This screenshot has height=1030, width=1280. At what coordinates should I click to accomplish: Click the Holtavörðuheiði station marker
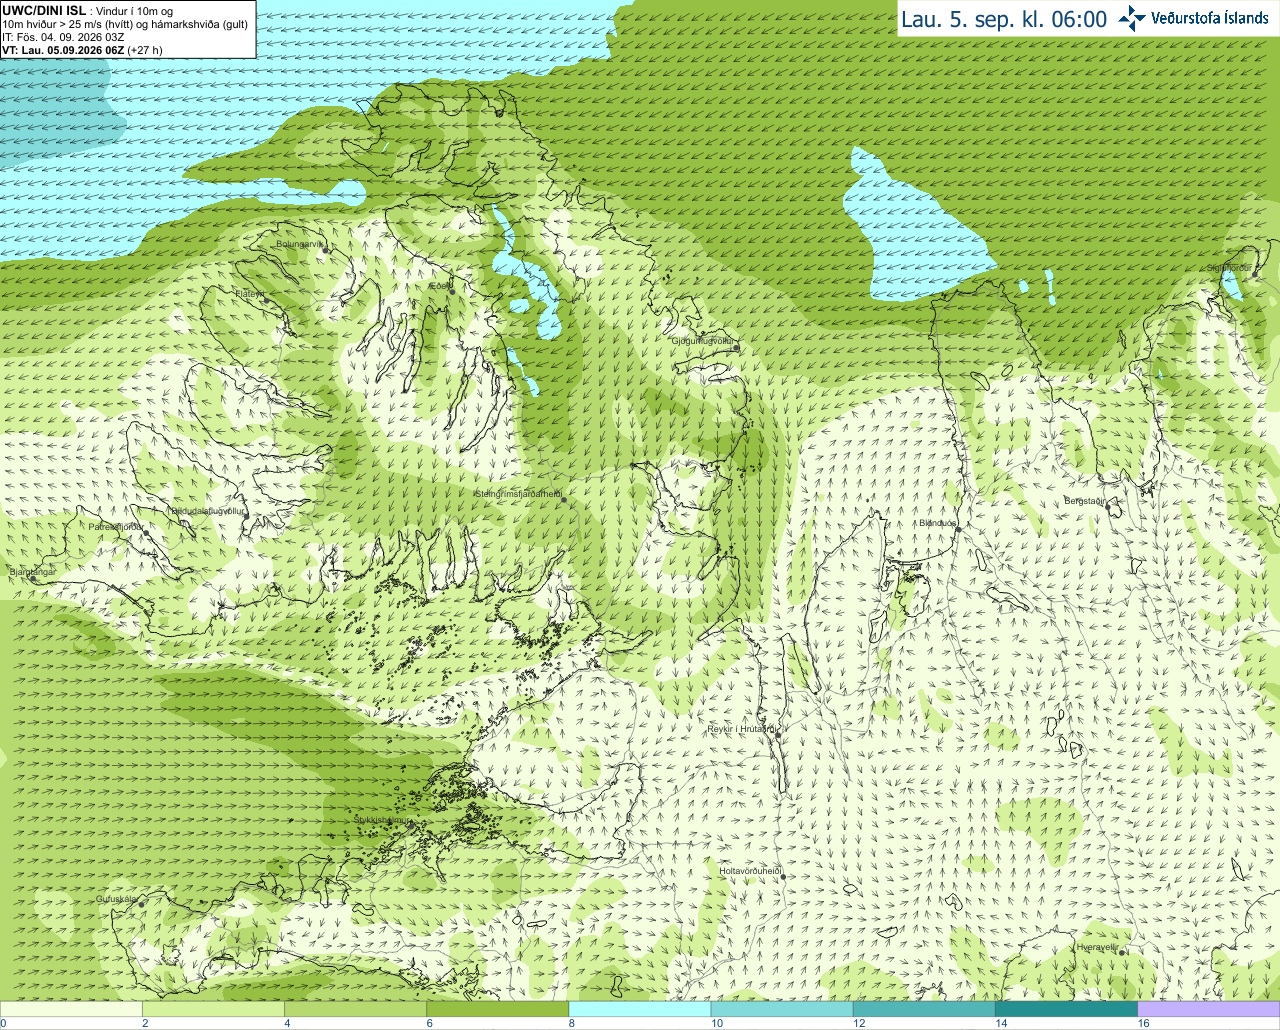point(783,877)
